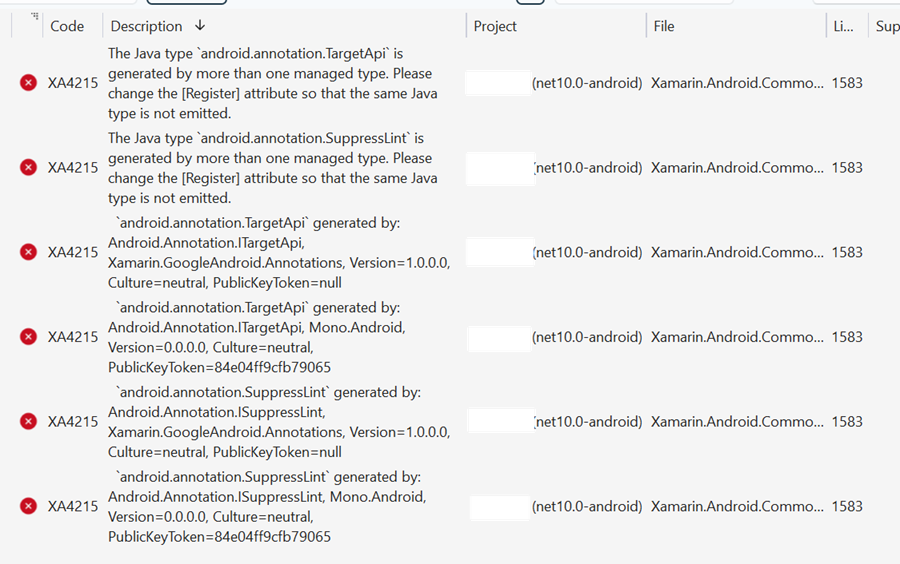
Task: Click error icon of ITargetApi Xamarin.GoogleAndroid.Annotations row
Action: tap(28, 252)
